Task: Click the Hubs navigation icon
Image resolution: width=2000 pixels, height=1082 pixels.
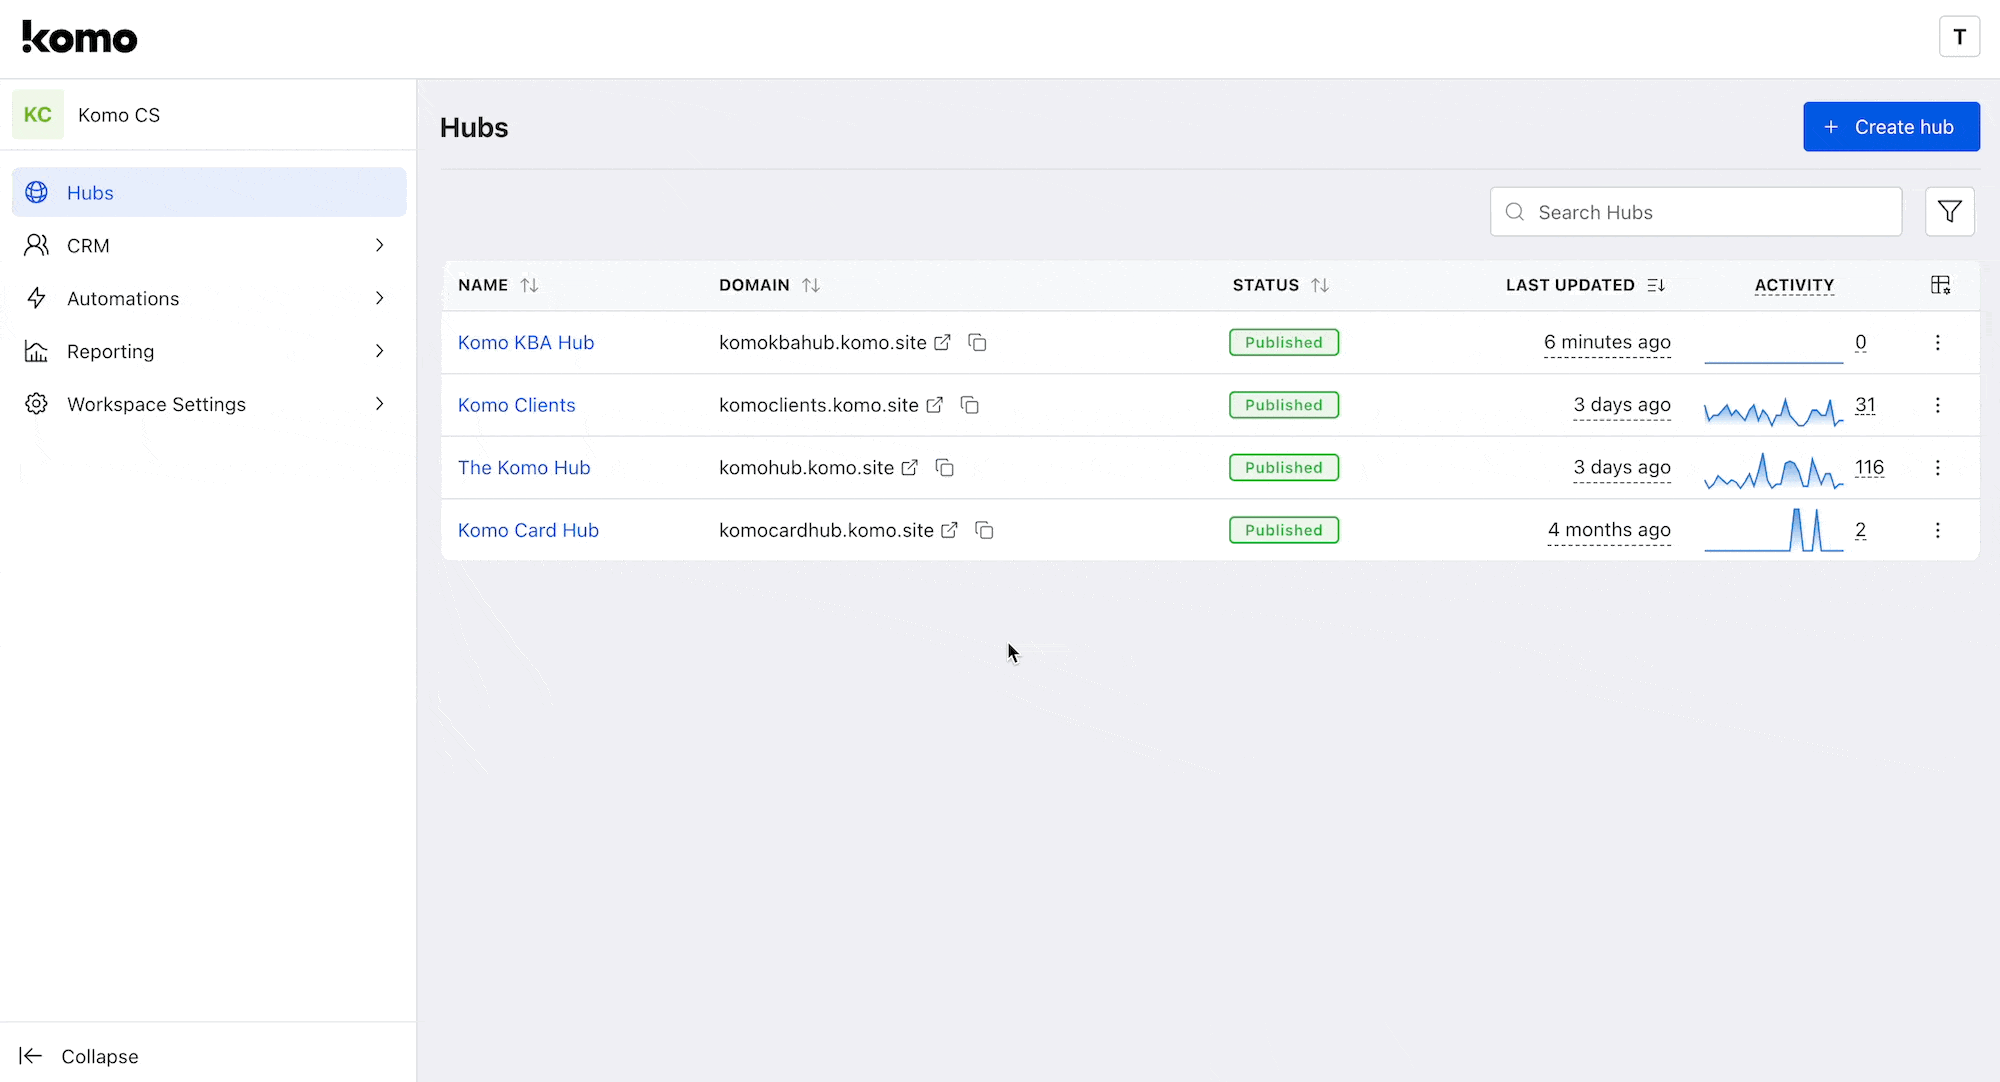Action: [36, 192]
